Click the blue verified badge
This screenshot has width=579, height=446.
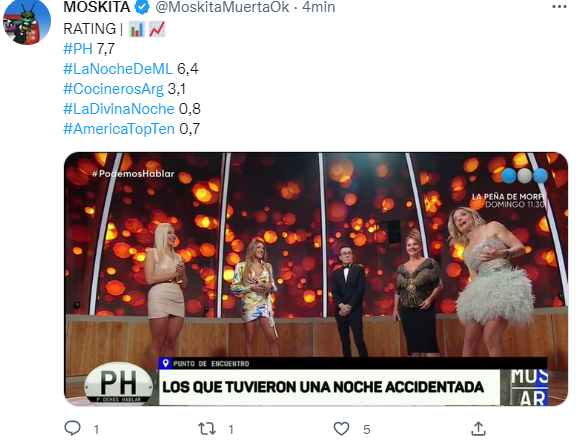[143, 7]
